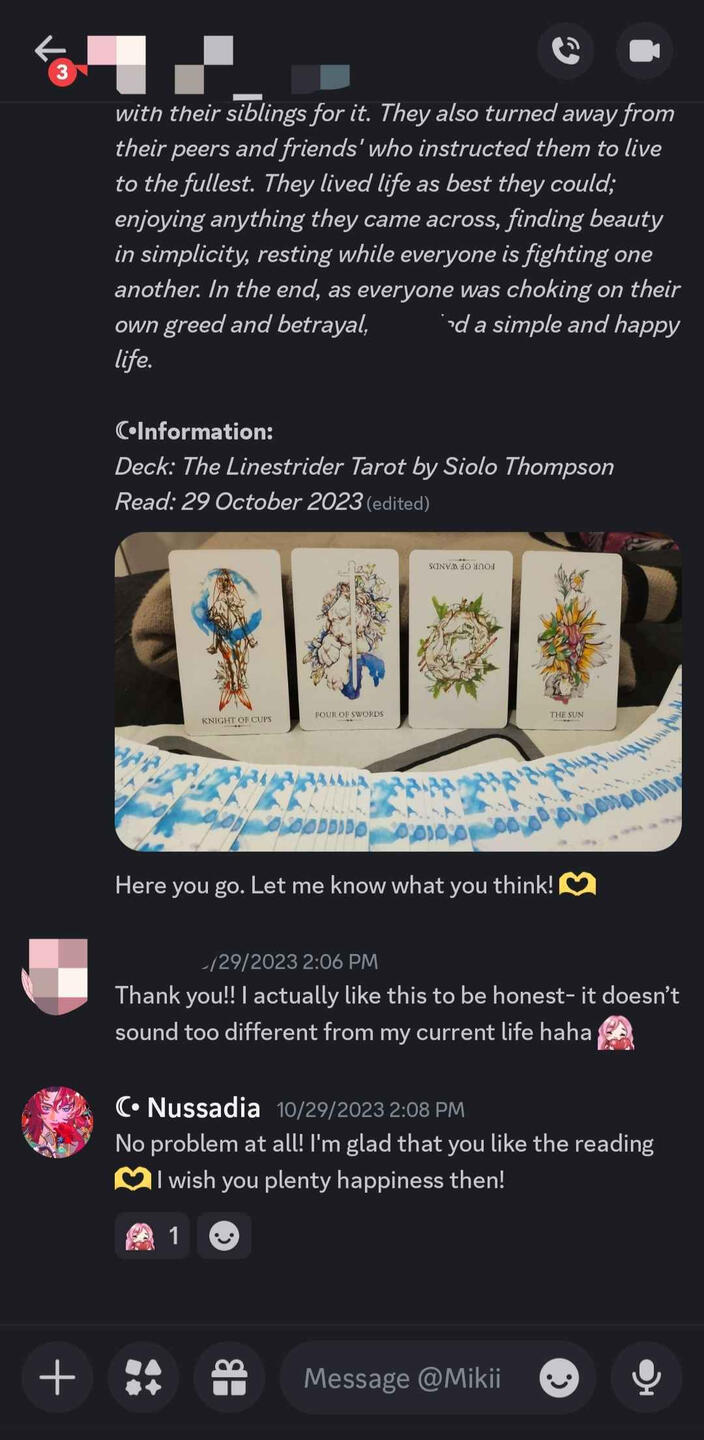This screenshot has width=704, height=1440.
Task: Tap the 10/29/2023 2:08 PM timestamp
Action: pos(371,1109)
